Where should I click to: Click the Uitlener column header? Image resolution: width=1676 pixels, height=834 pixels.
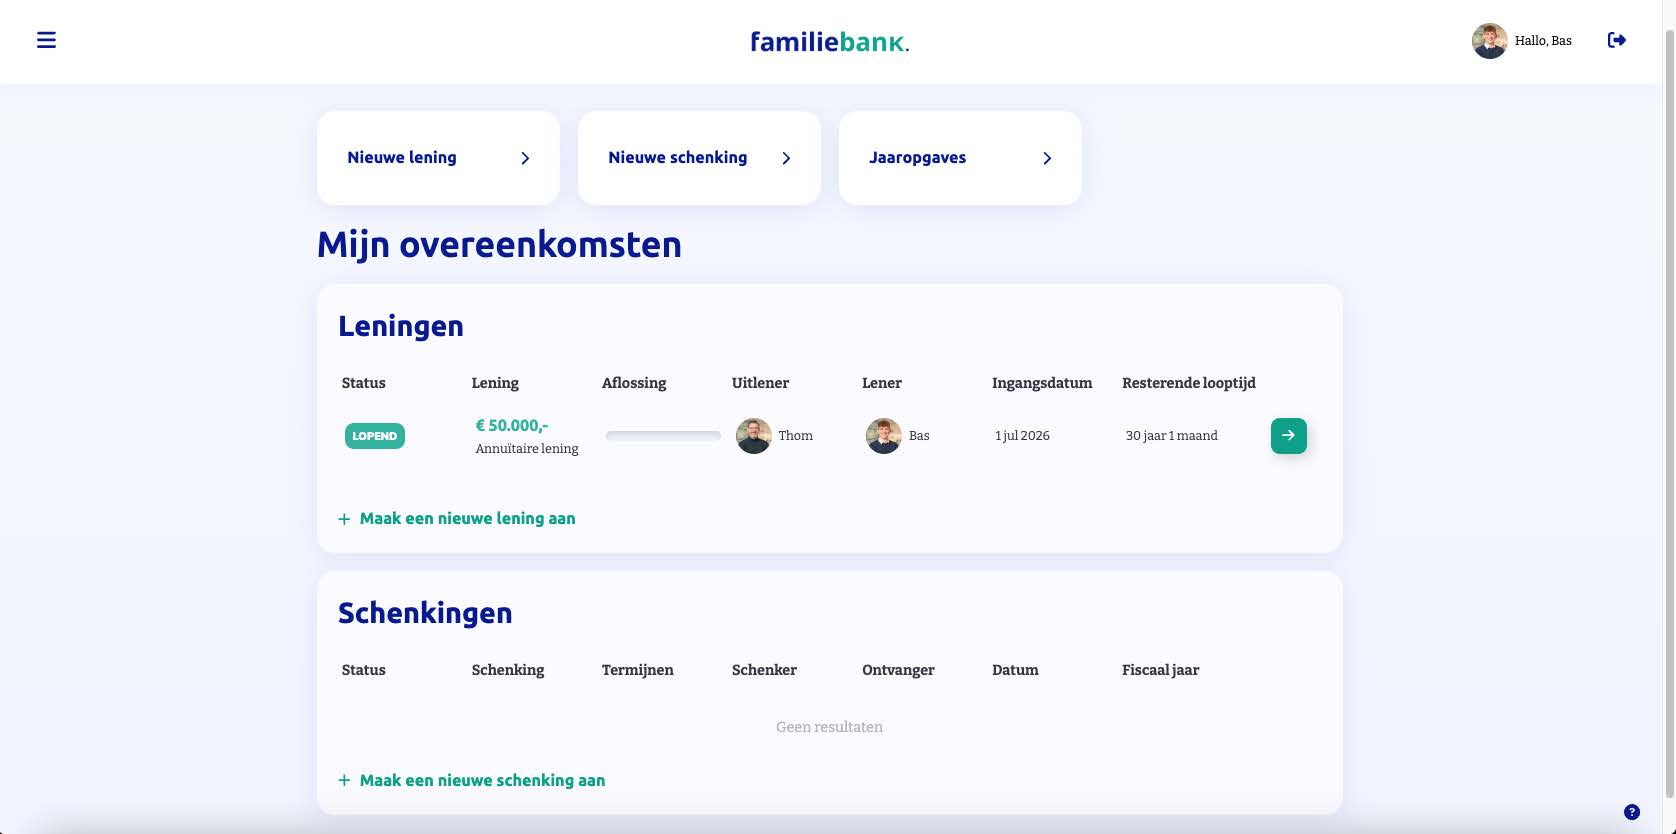click(760, 383)
